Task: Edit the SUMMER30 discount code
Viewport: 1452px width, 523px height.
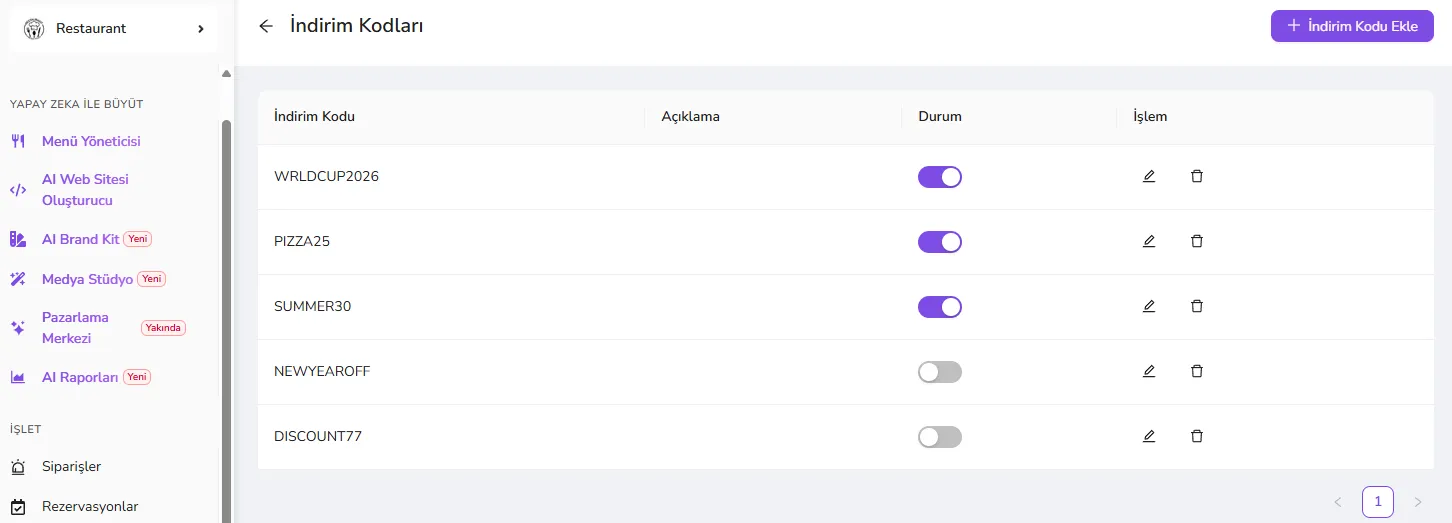Action: [x=1149, y=306]
